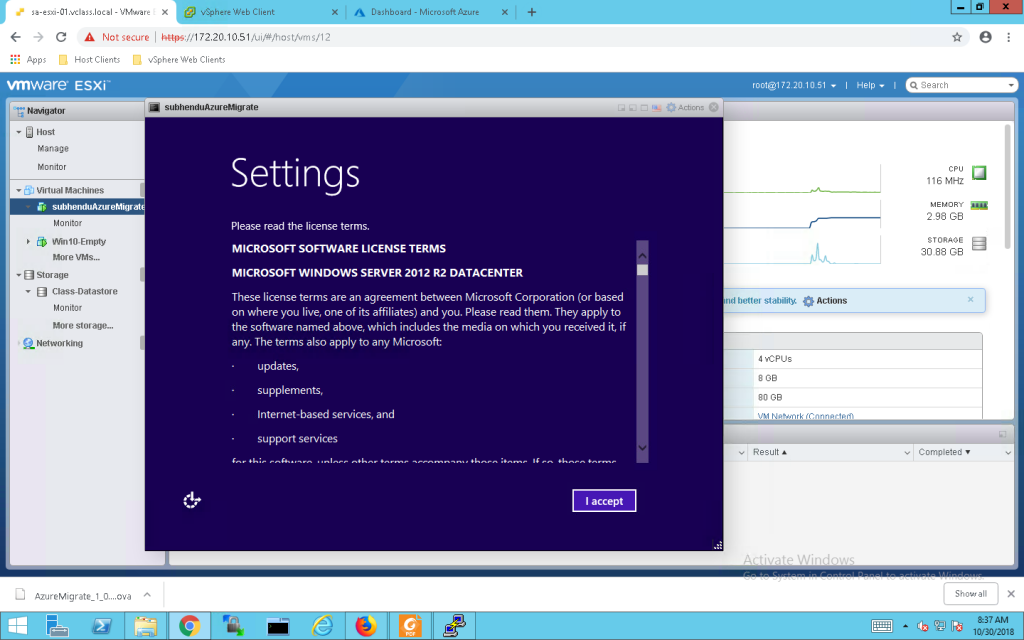Collapse the Class-Datastore node
The width and height of the screenshot is (1024, 640).
28,291
